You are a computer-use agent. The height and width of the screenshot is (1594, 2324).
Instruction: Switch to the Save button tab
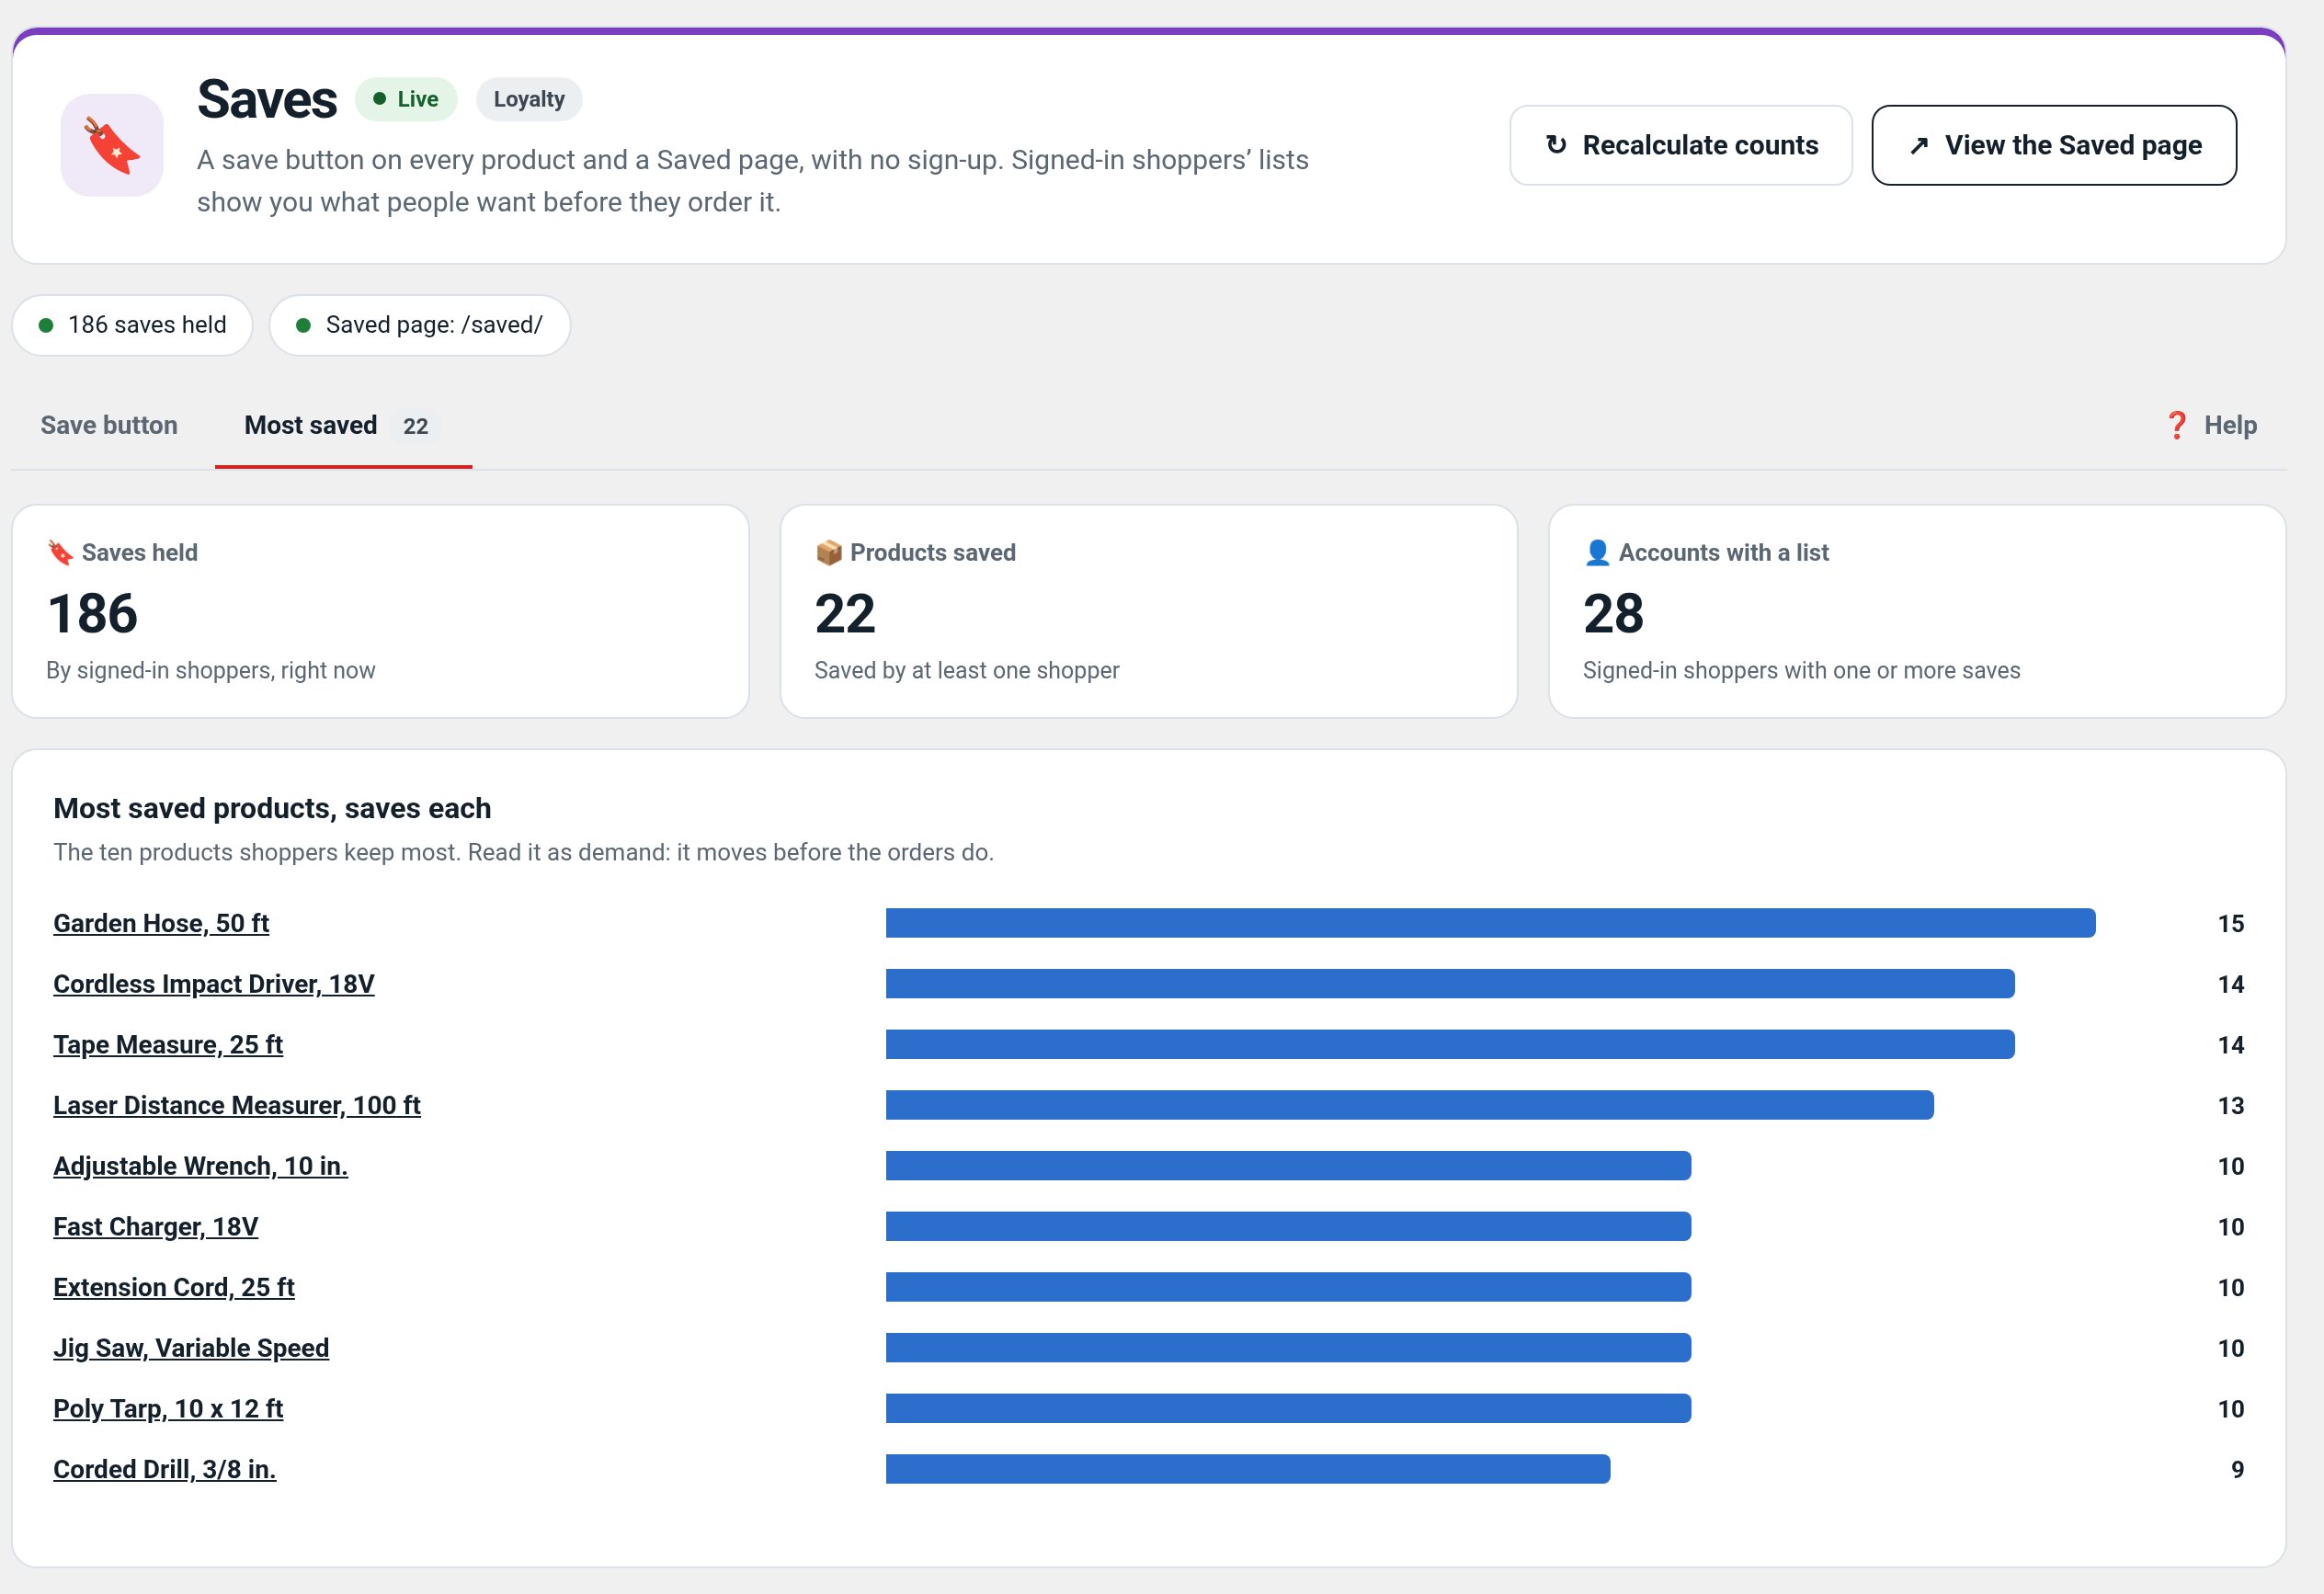coord(109,425)
